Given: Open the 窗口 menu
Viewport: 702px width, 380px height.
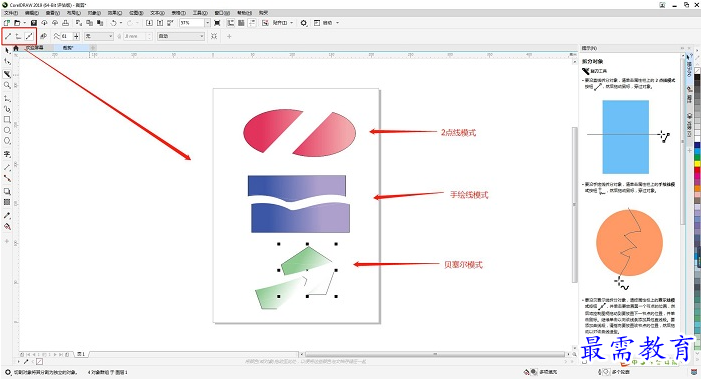Looking at the screenshot, I should [221, 13].
